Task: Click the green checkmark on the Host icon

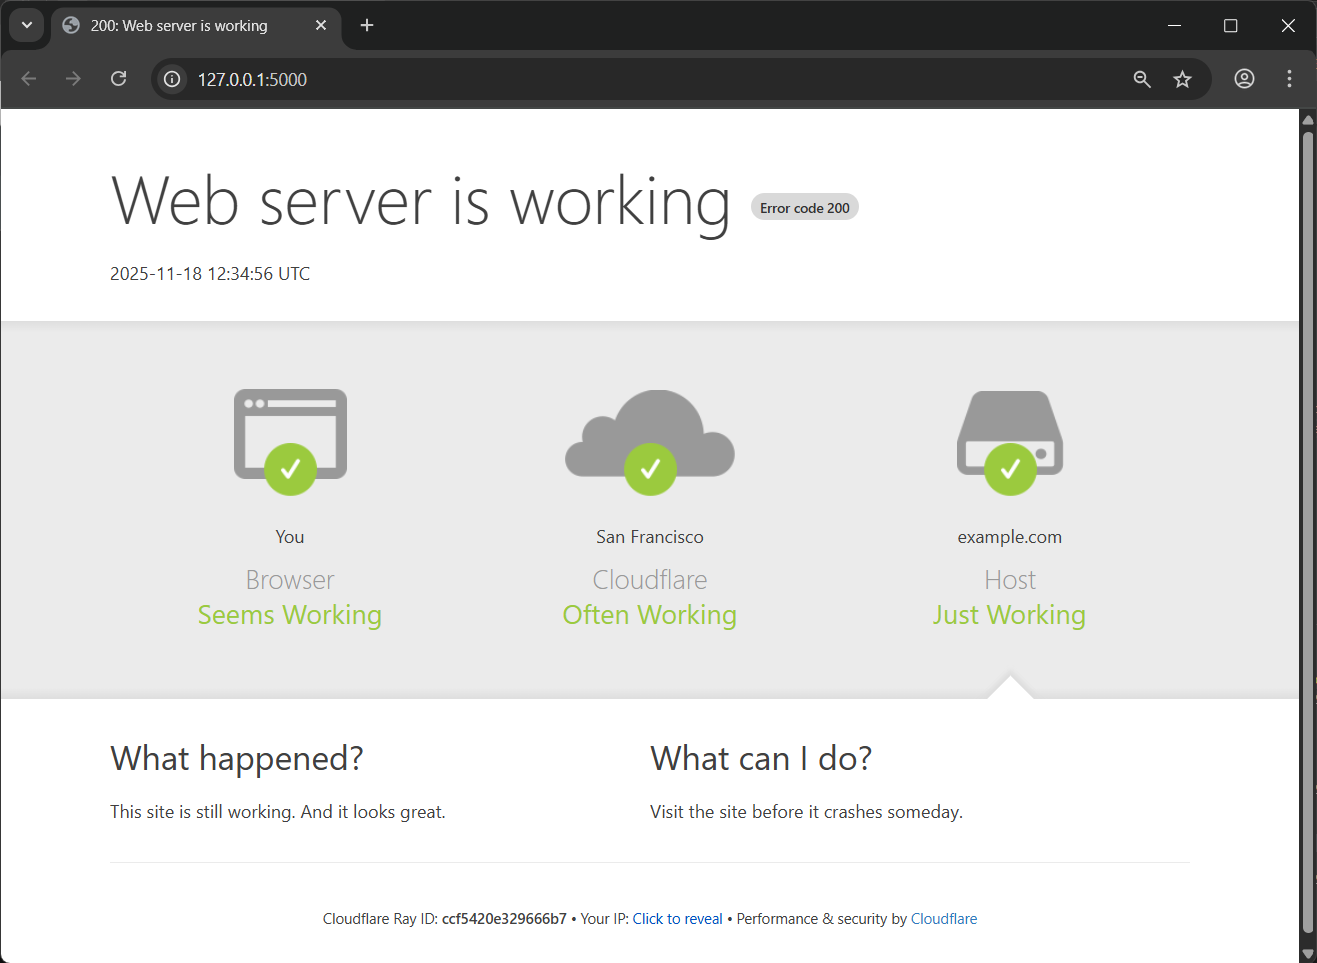Action: click(1009, 469)
